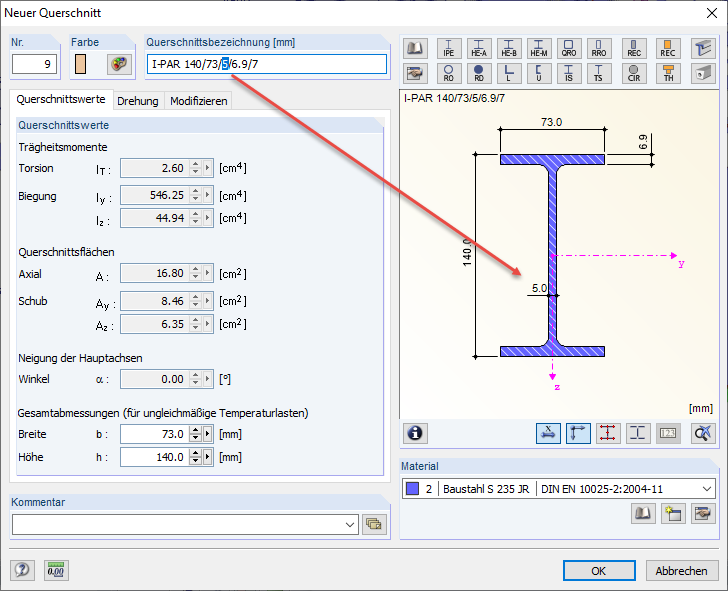Click the help question mark button
The image size is (728, 591).
click(22, 570)
